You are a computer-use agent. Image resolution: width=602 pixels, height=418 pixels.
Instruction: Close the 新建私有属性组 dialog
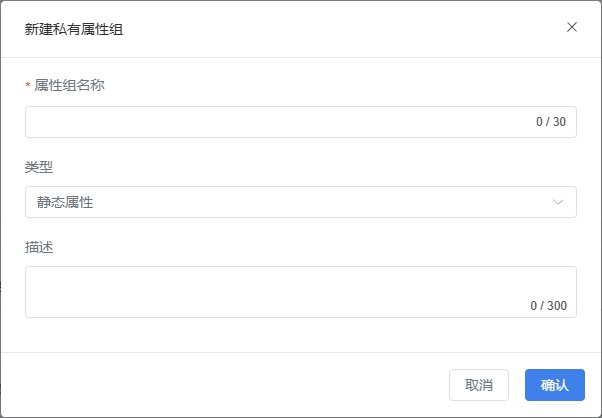click(x=572, y=27)
